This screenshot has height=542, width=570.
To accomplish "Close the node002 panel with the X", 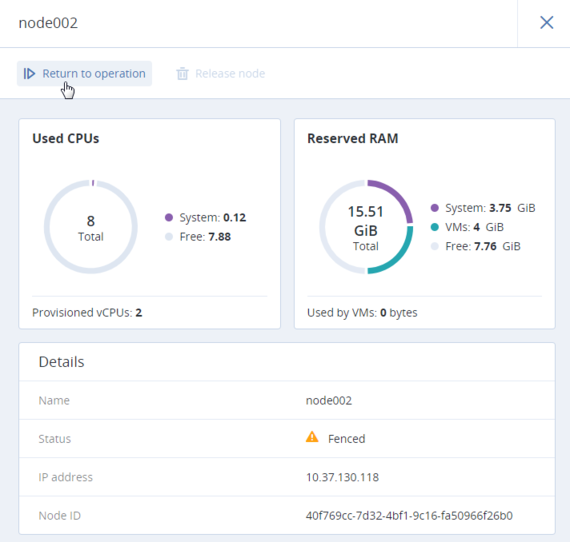I will 546,23.
